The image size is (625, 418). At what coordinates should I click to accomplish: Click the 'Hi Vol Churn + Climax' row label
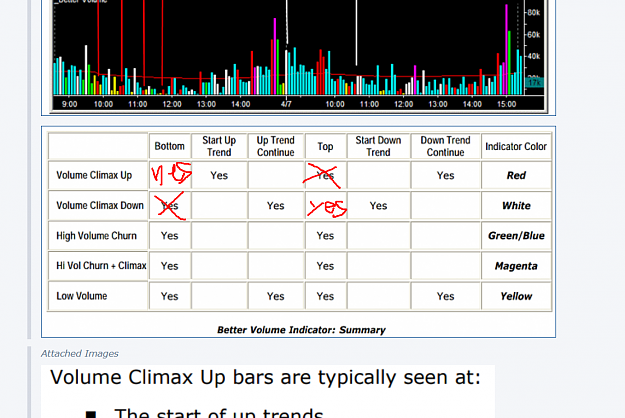tap(101, 266)
